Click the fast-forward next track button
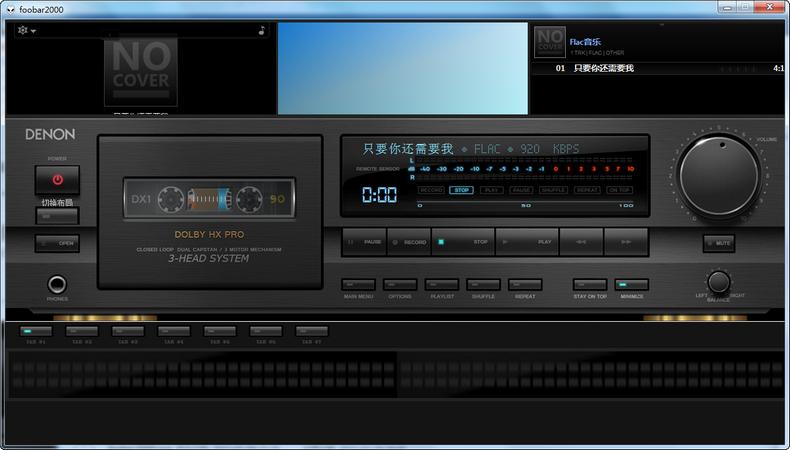790x450 pixels. (x=626, y=242)
